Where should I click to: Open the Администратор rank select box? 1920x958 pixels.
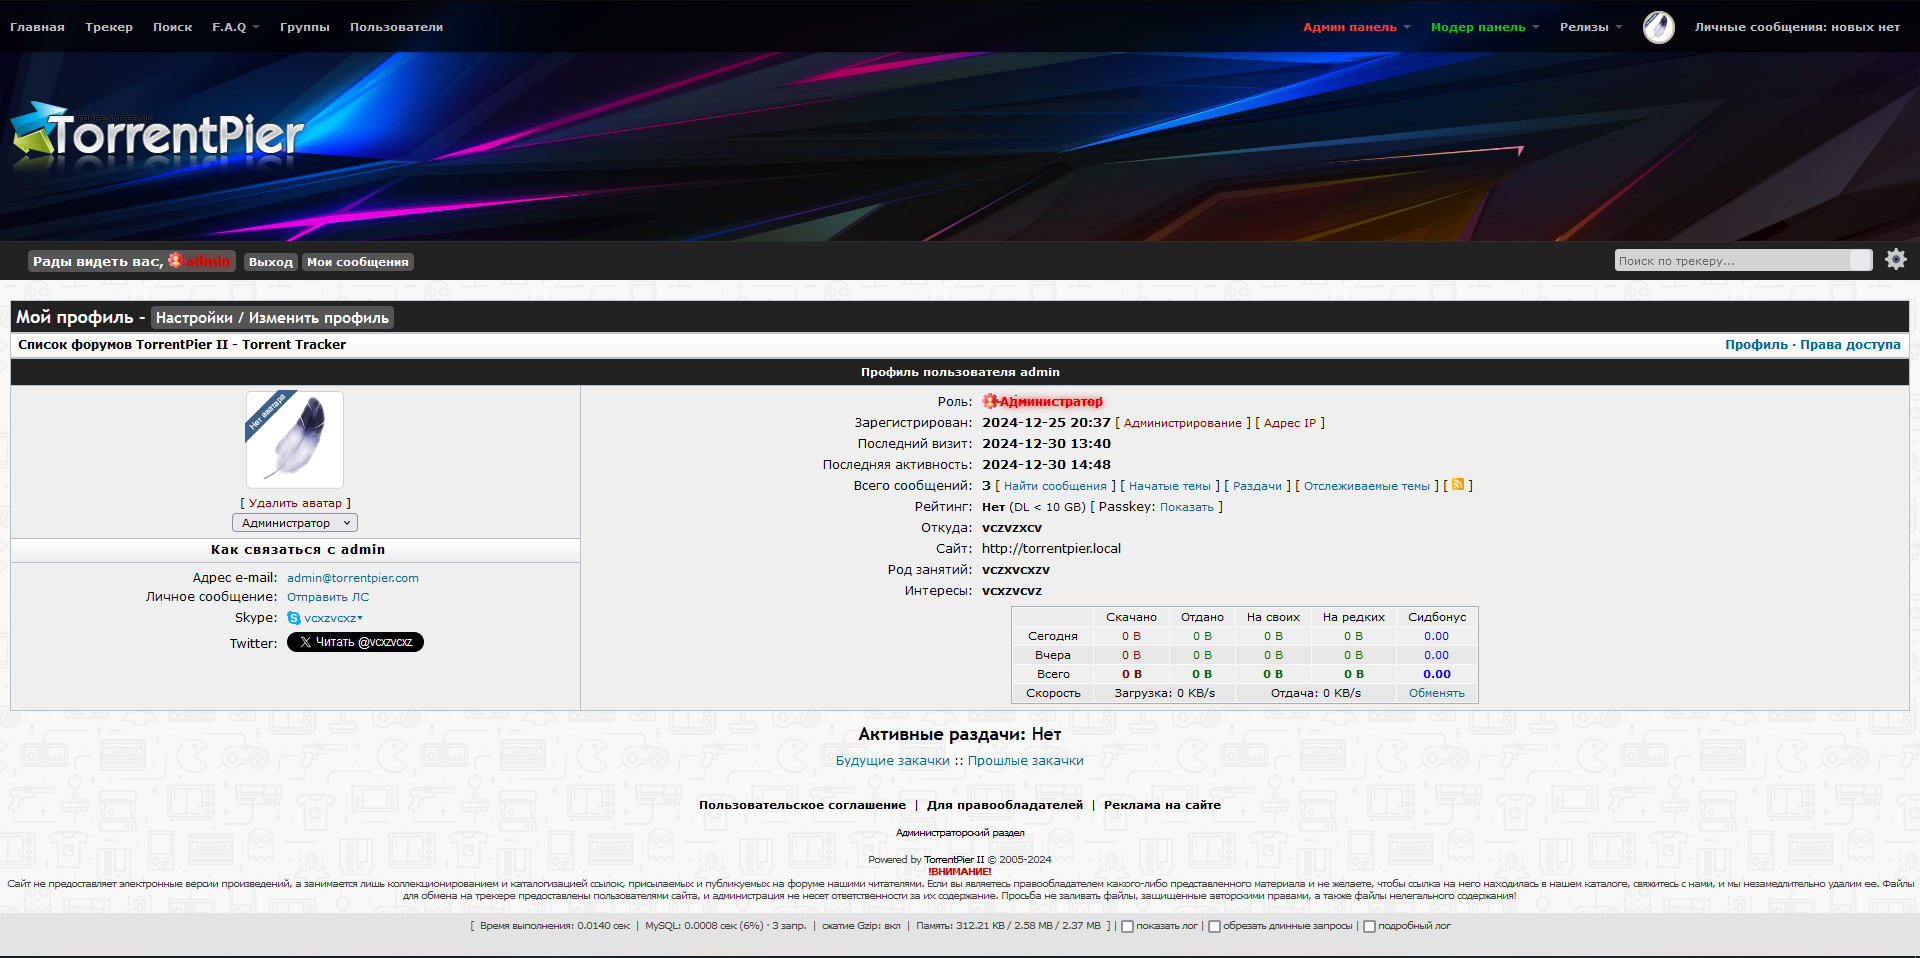(x=295, y=523)
